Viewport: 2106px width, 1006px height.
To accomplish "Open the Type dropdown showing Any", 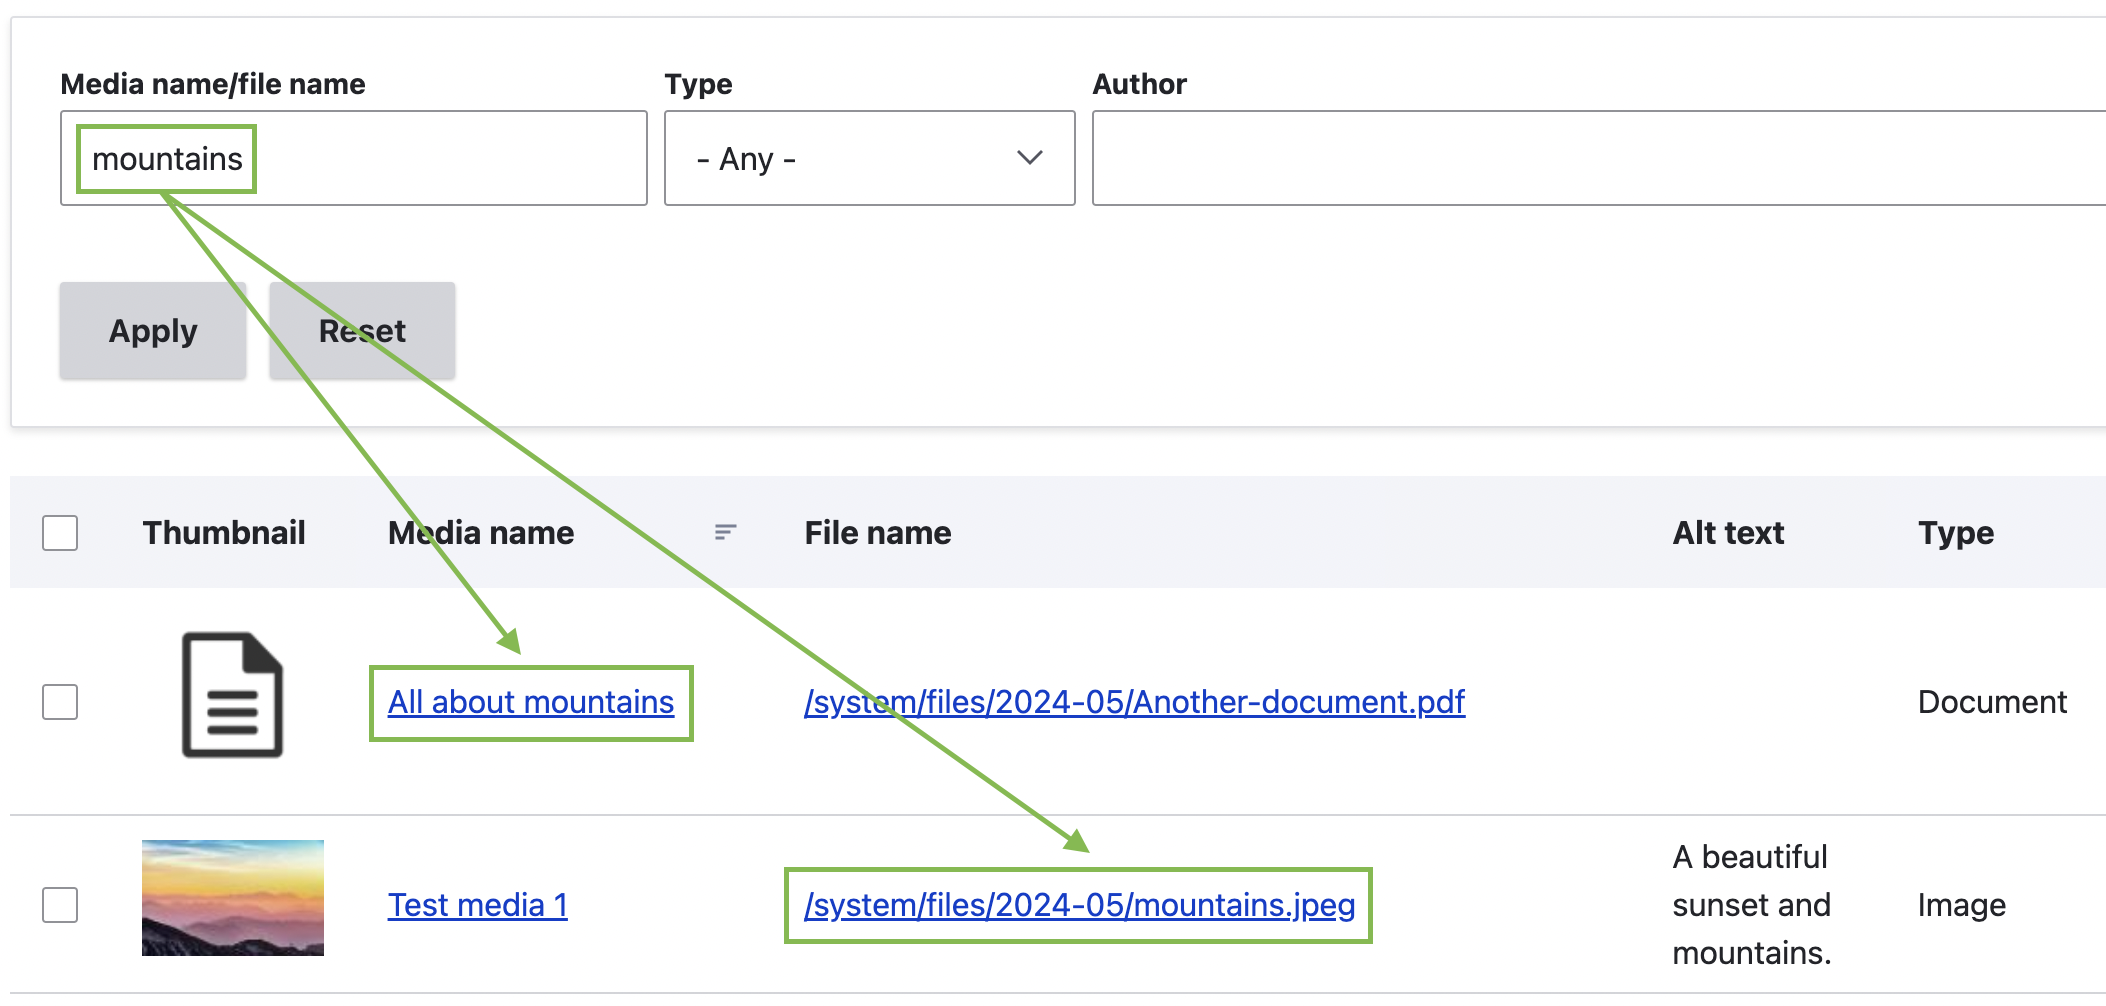I will click(x=868, y=158).
